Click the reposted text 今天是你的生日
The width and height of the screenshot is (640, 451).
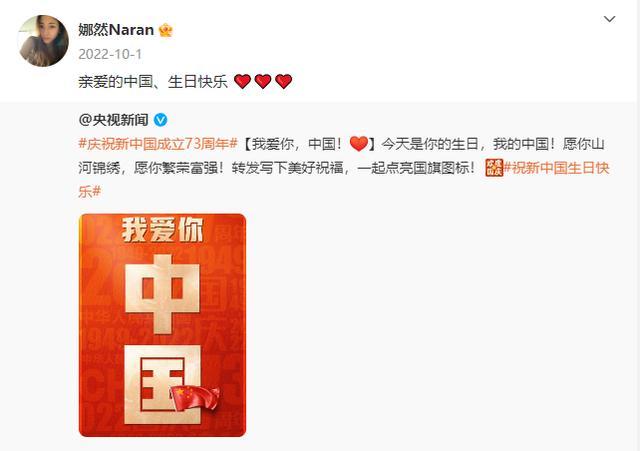pos(430,144)
